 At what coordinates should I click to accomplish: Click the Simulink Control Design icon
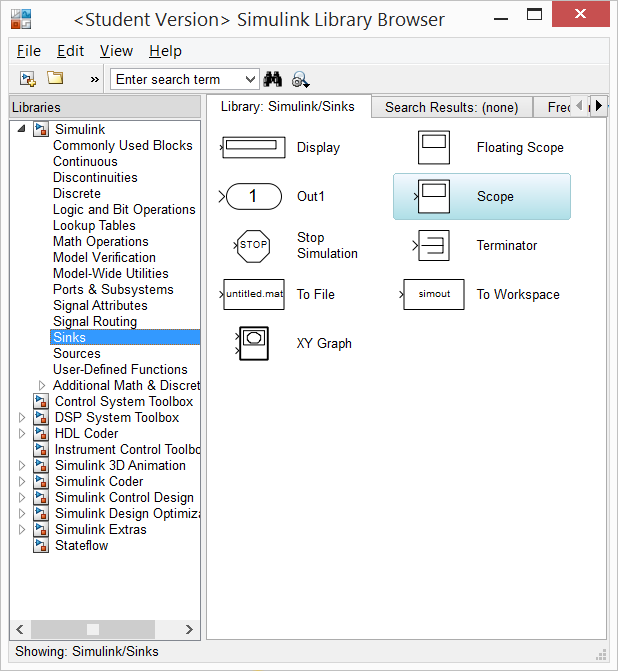(41, 497)
